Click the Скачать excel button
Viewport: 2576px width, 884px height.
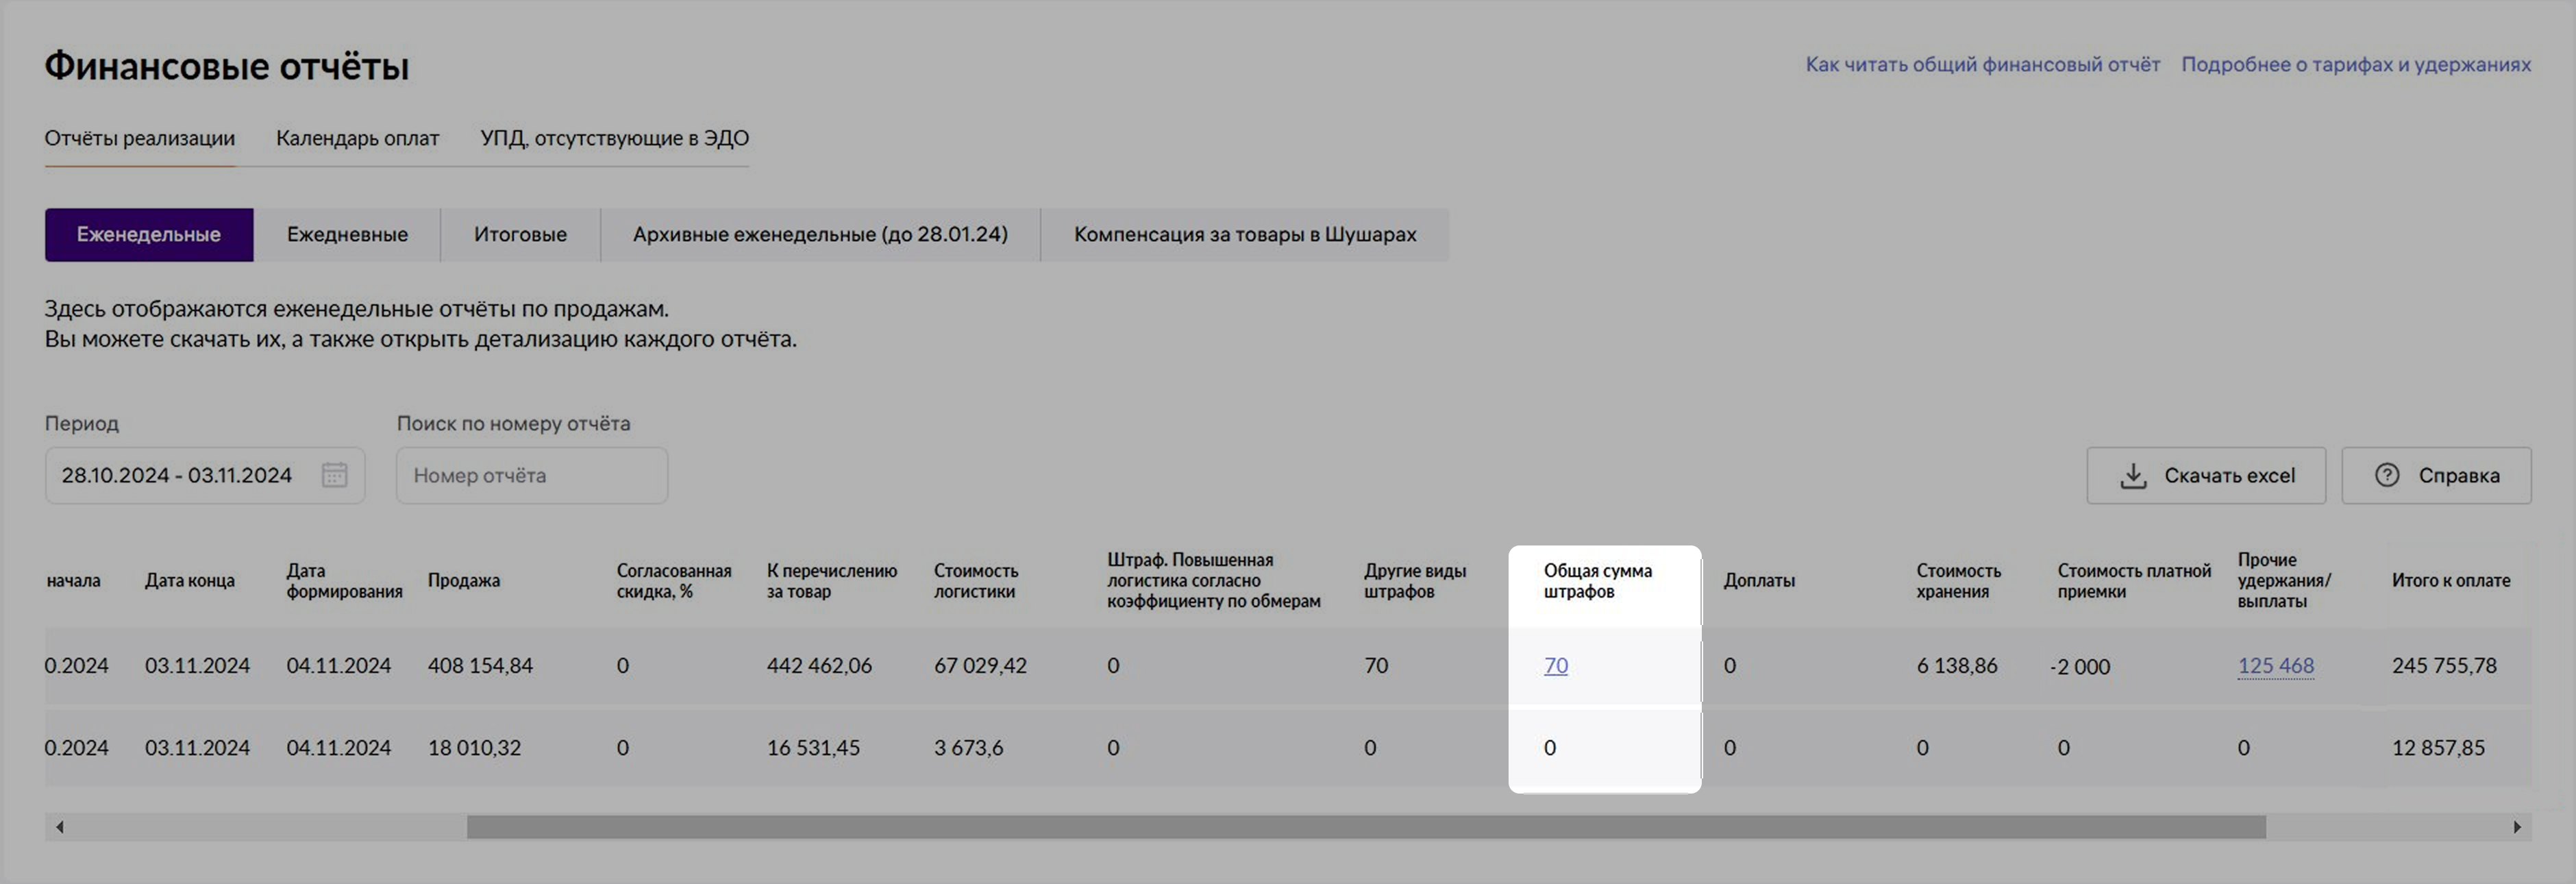point(2206,476)
